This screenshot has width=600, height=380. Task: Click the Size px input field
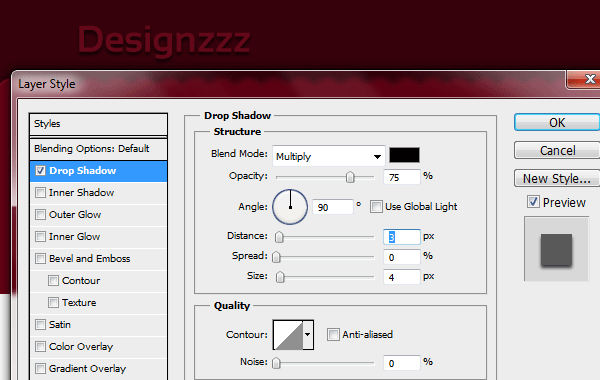tap(402, 277)
